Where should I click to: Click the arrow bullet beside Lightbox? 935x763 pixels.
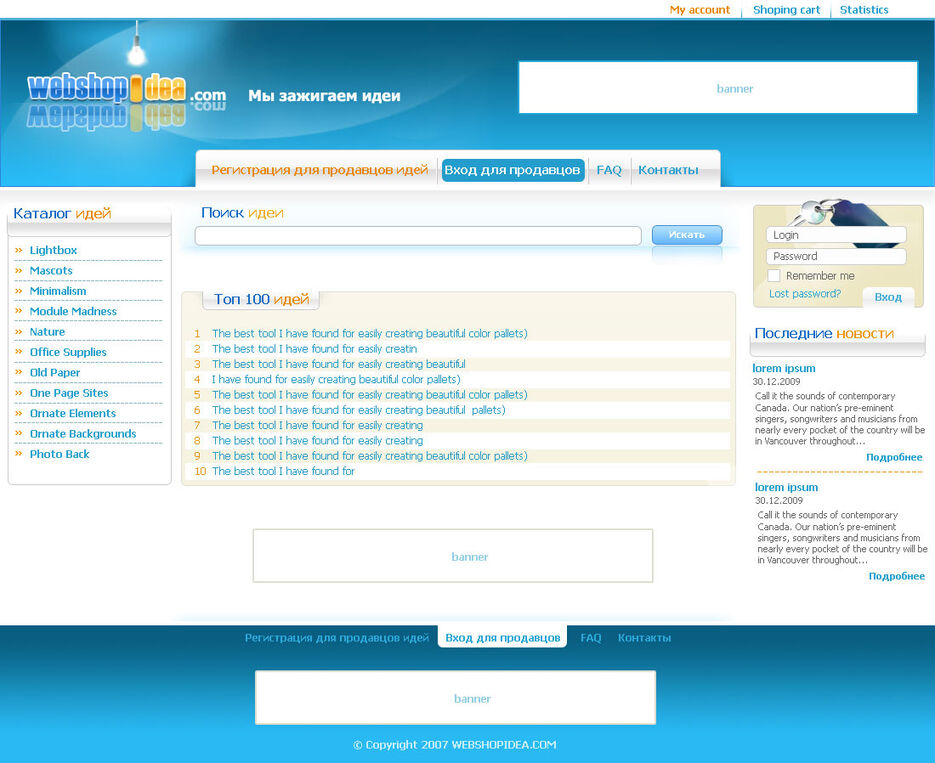tap(19, 250)
